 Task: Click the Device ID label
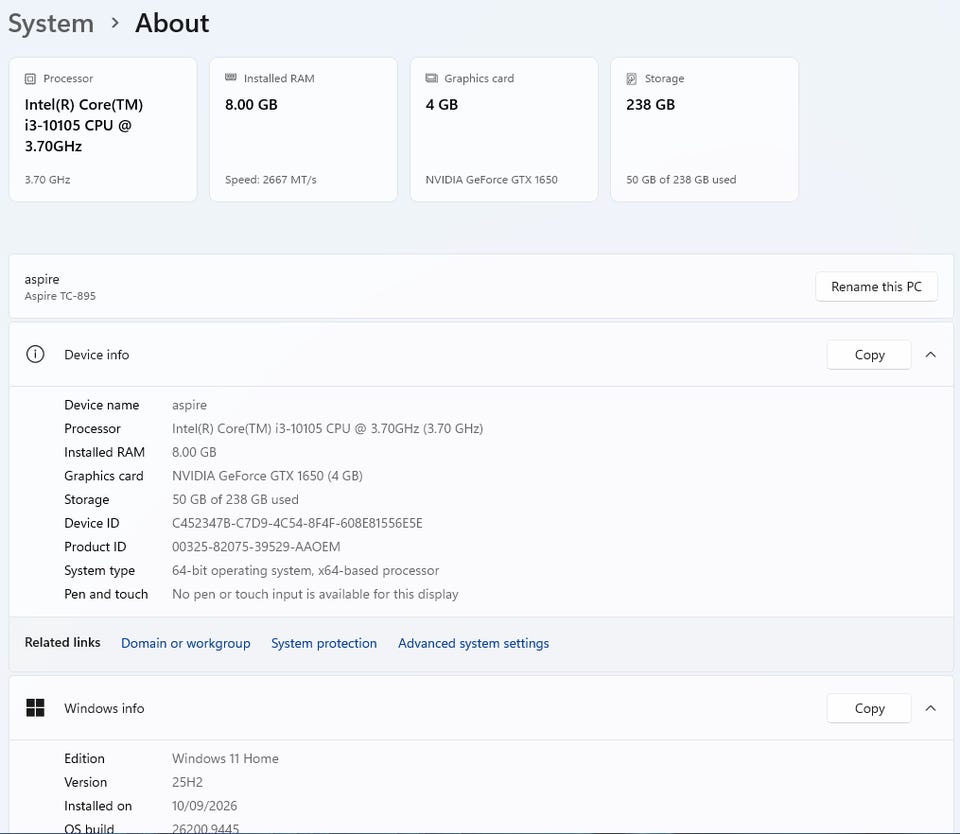point(92,523)
